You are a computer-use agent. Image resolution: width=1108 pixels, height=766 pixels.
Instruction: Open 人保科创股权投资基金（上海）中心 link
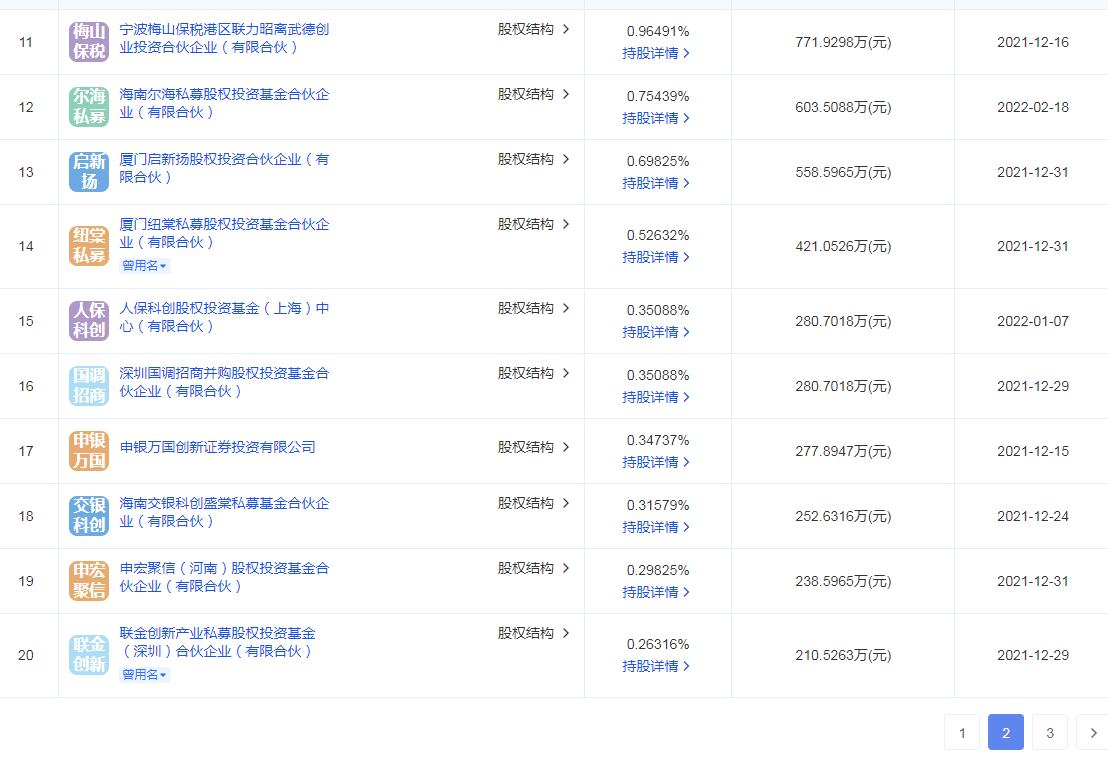click(224, 317)
